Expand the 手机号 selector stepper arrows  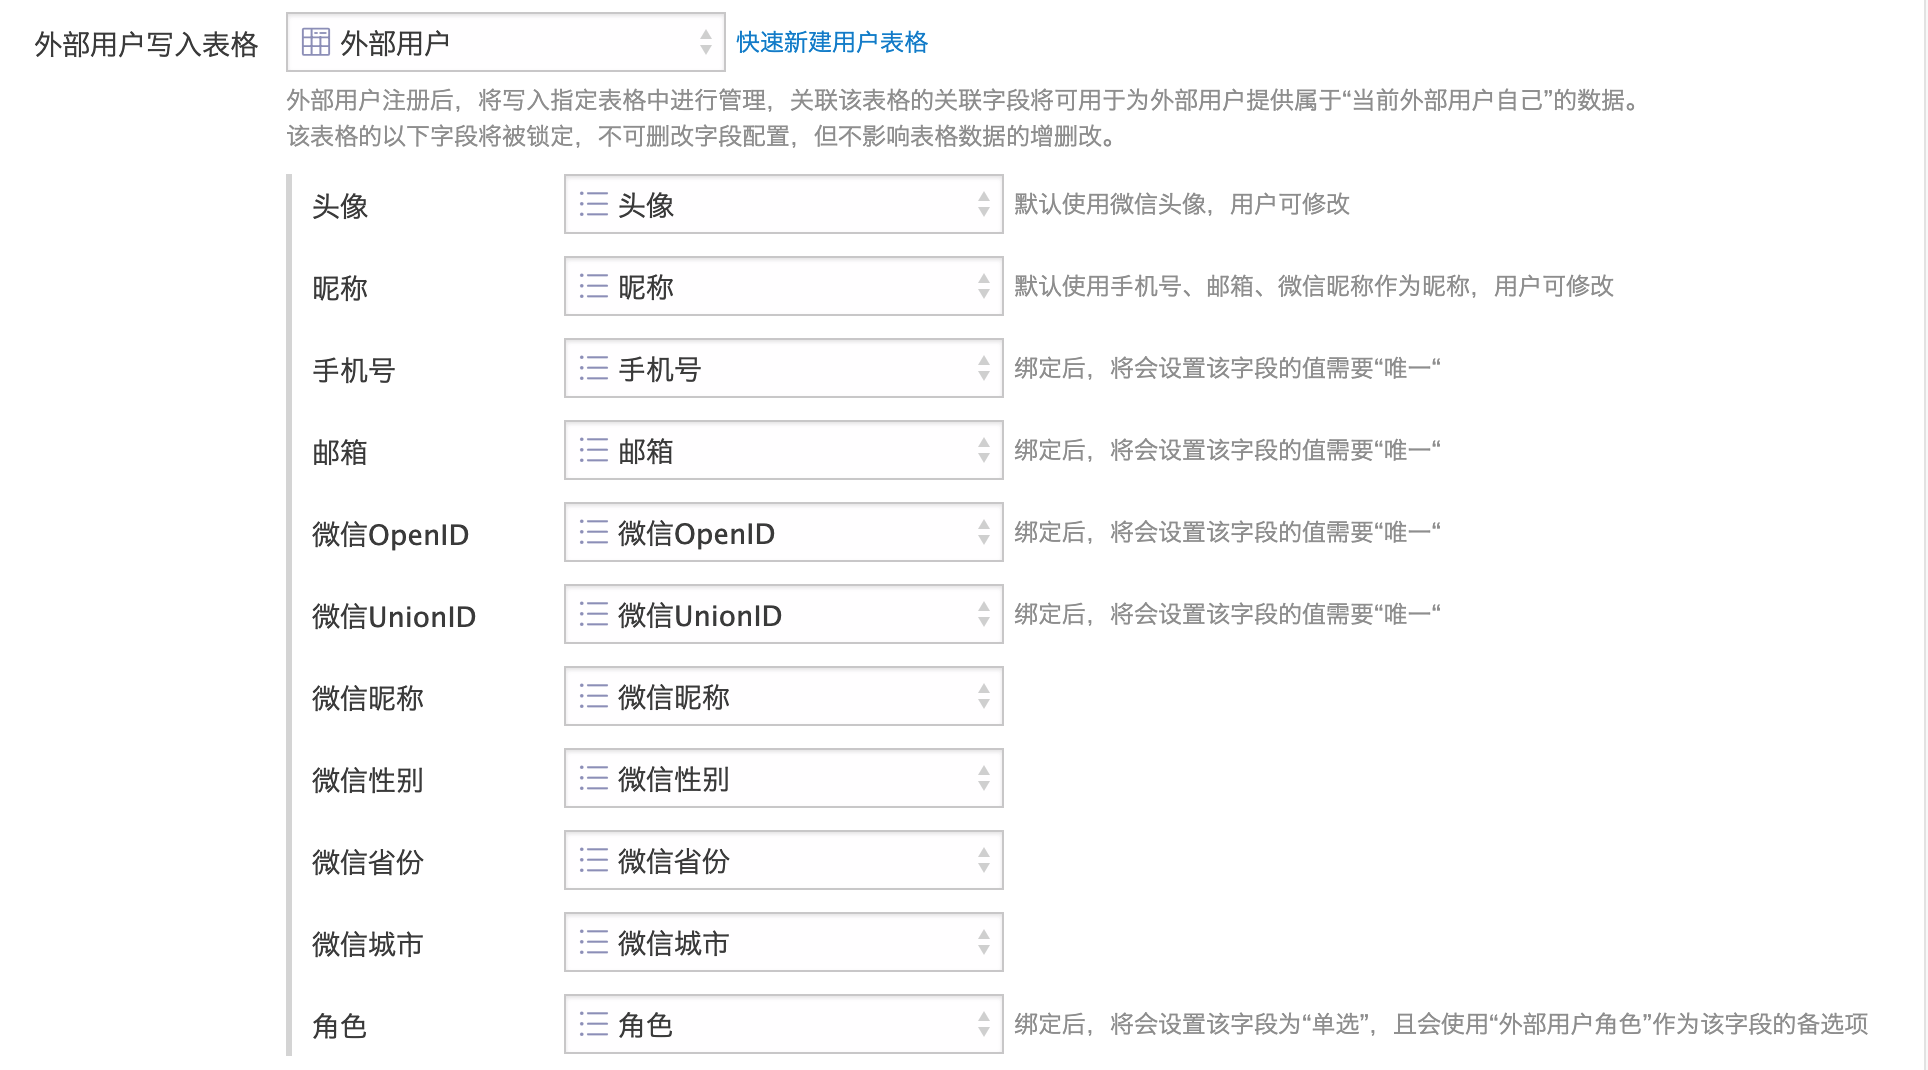click(984, 369)
